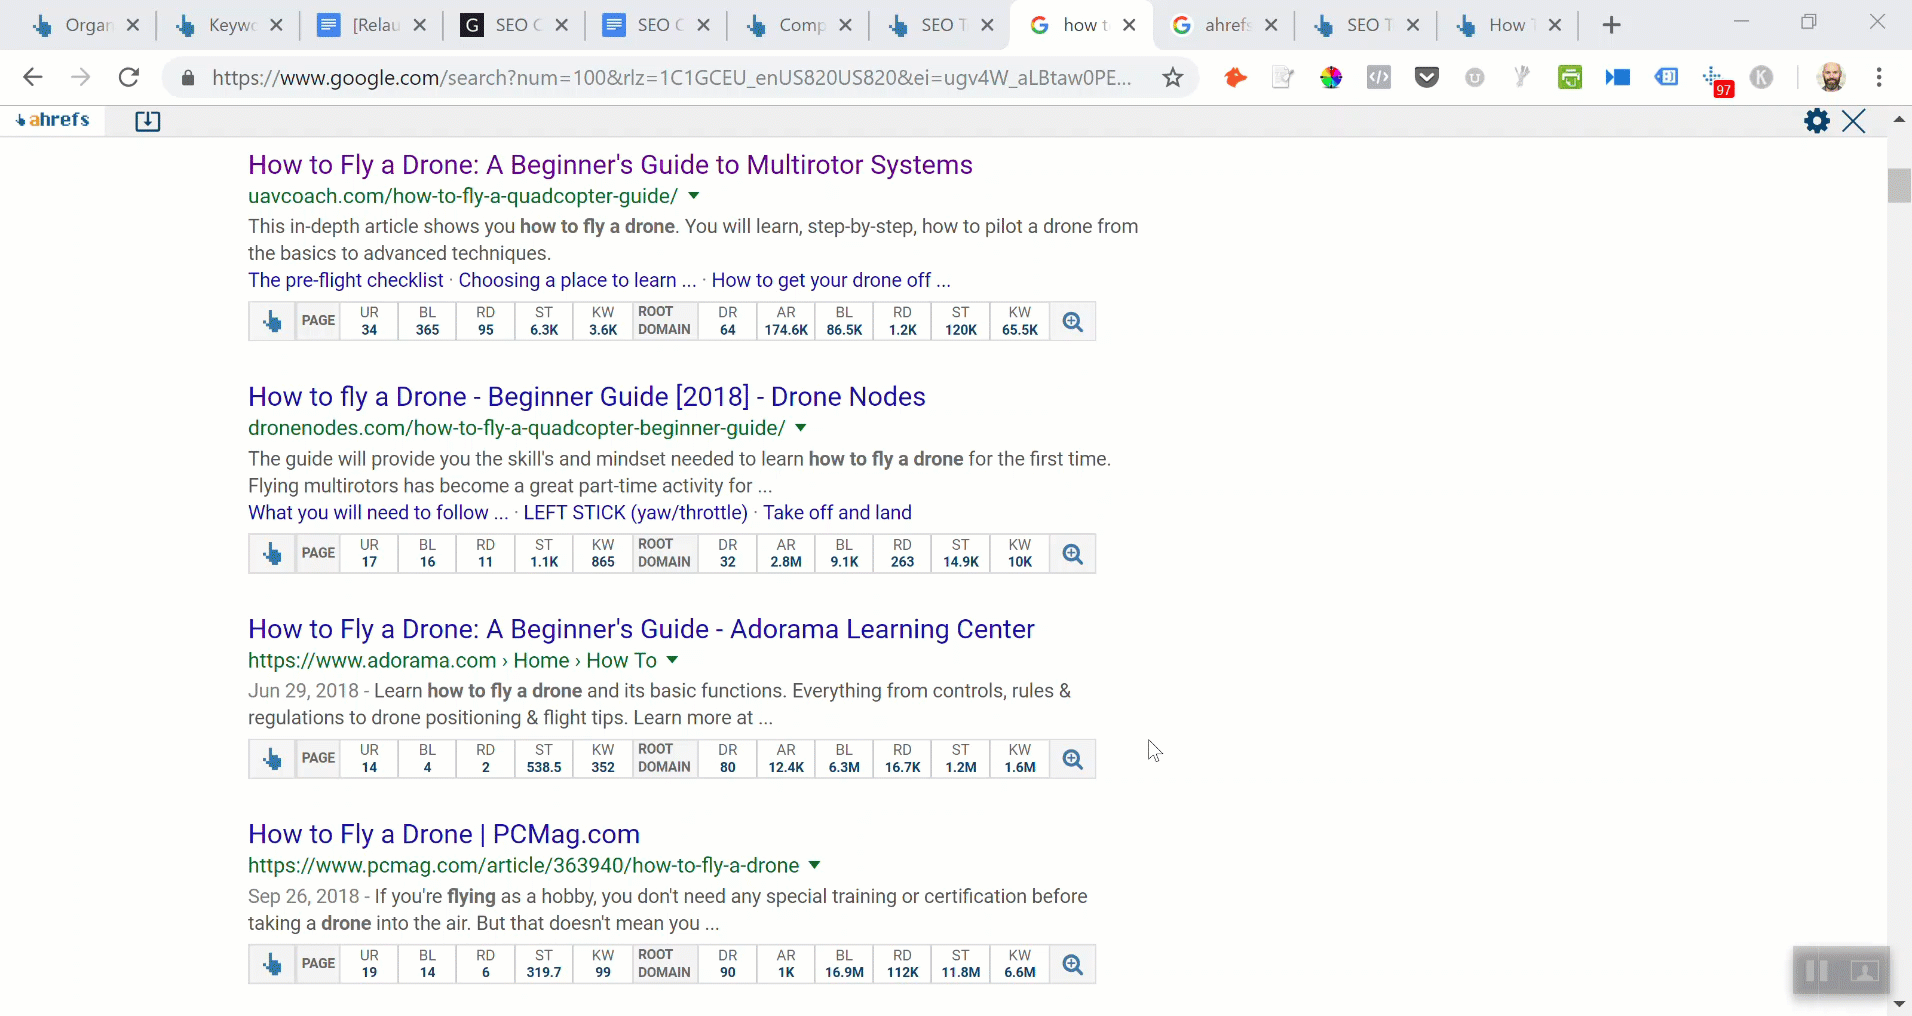This screenshot has height=1016, width=1912.
Task: Open Ahrefs toolbar settings gear
Action: tap(1816, 121)
